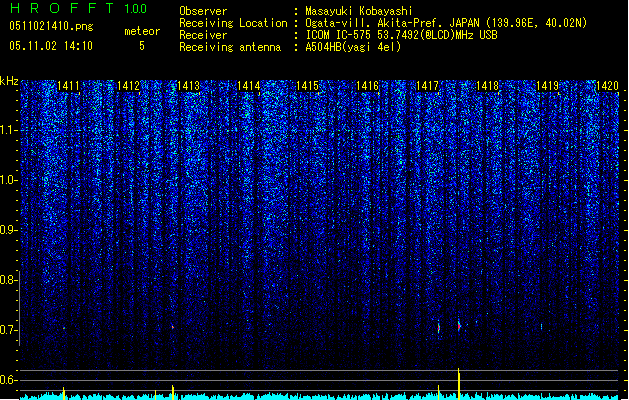Click the 1420 time marker
The image size is (629, 400).
(x=607, y=86)
